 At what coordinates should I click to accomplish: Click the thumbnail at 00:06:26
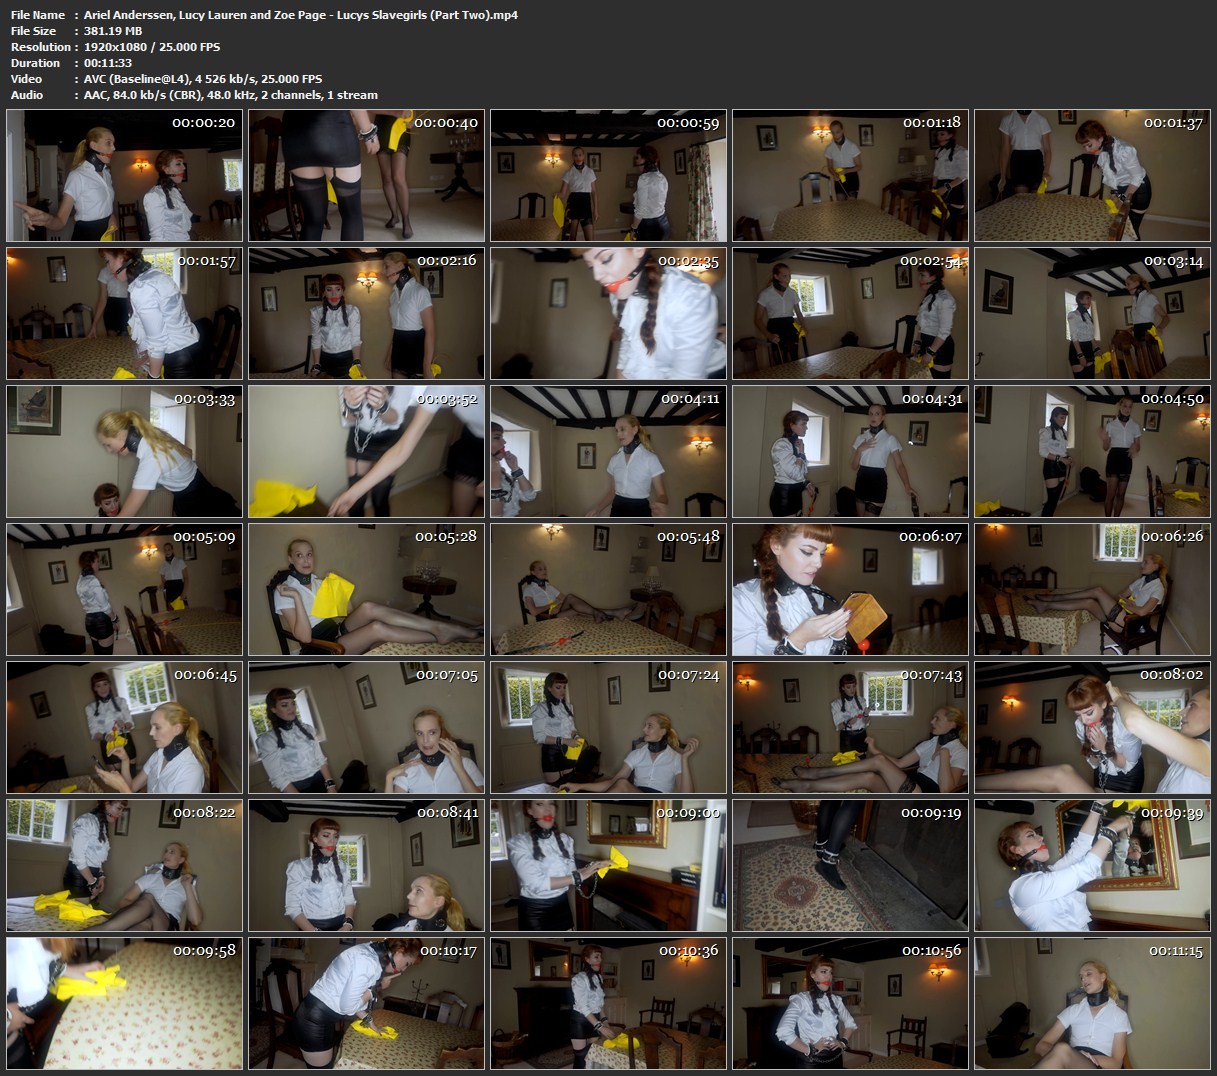coord(1093,590)
